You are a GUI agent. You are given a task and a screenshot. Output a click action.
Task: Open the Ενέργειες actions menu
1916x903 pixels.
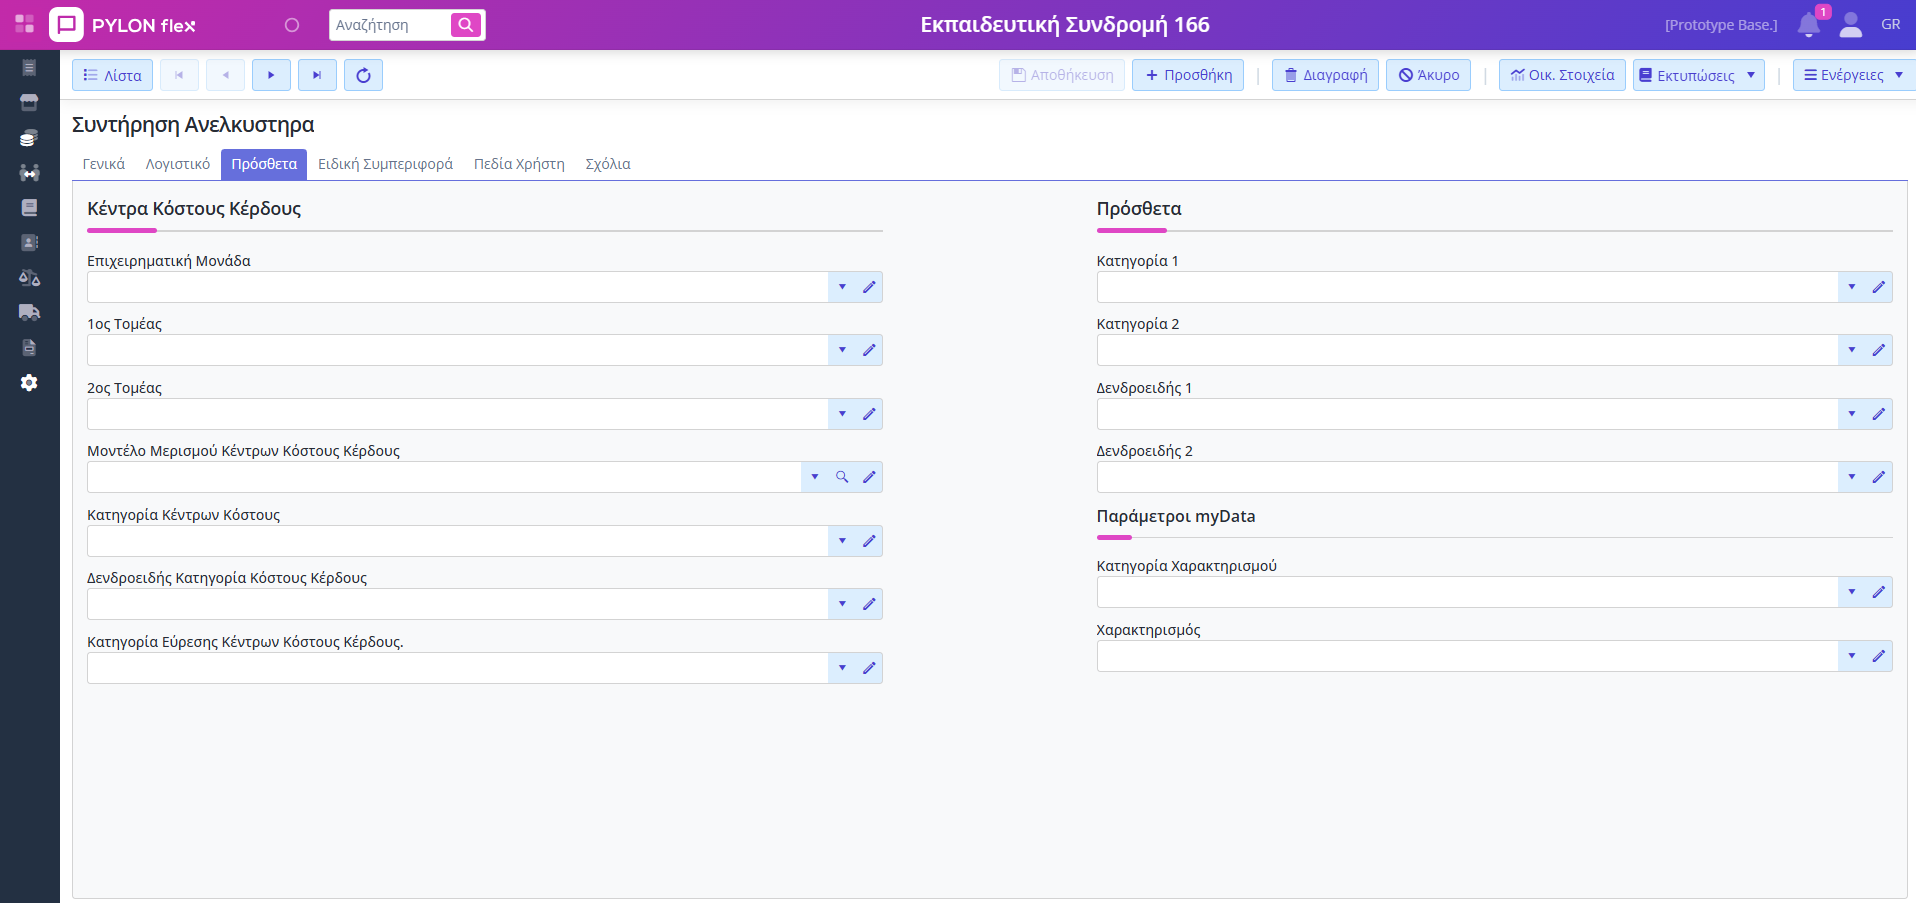click(x=1852, y=75)
